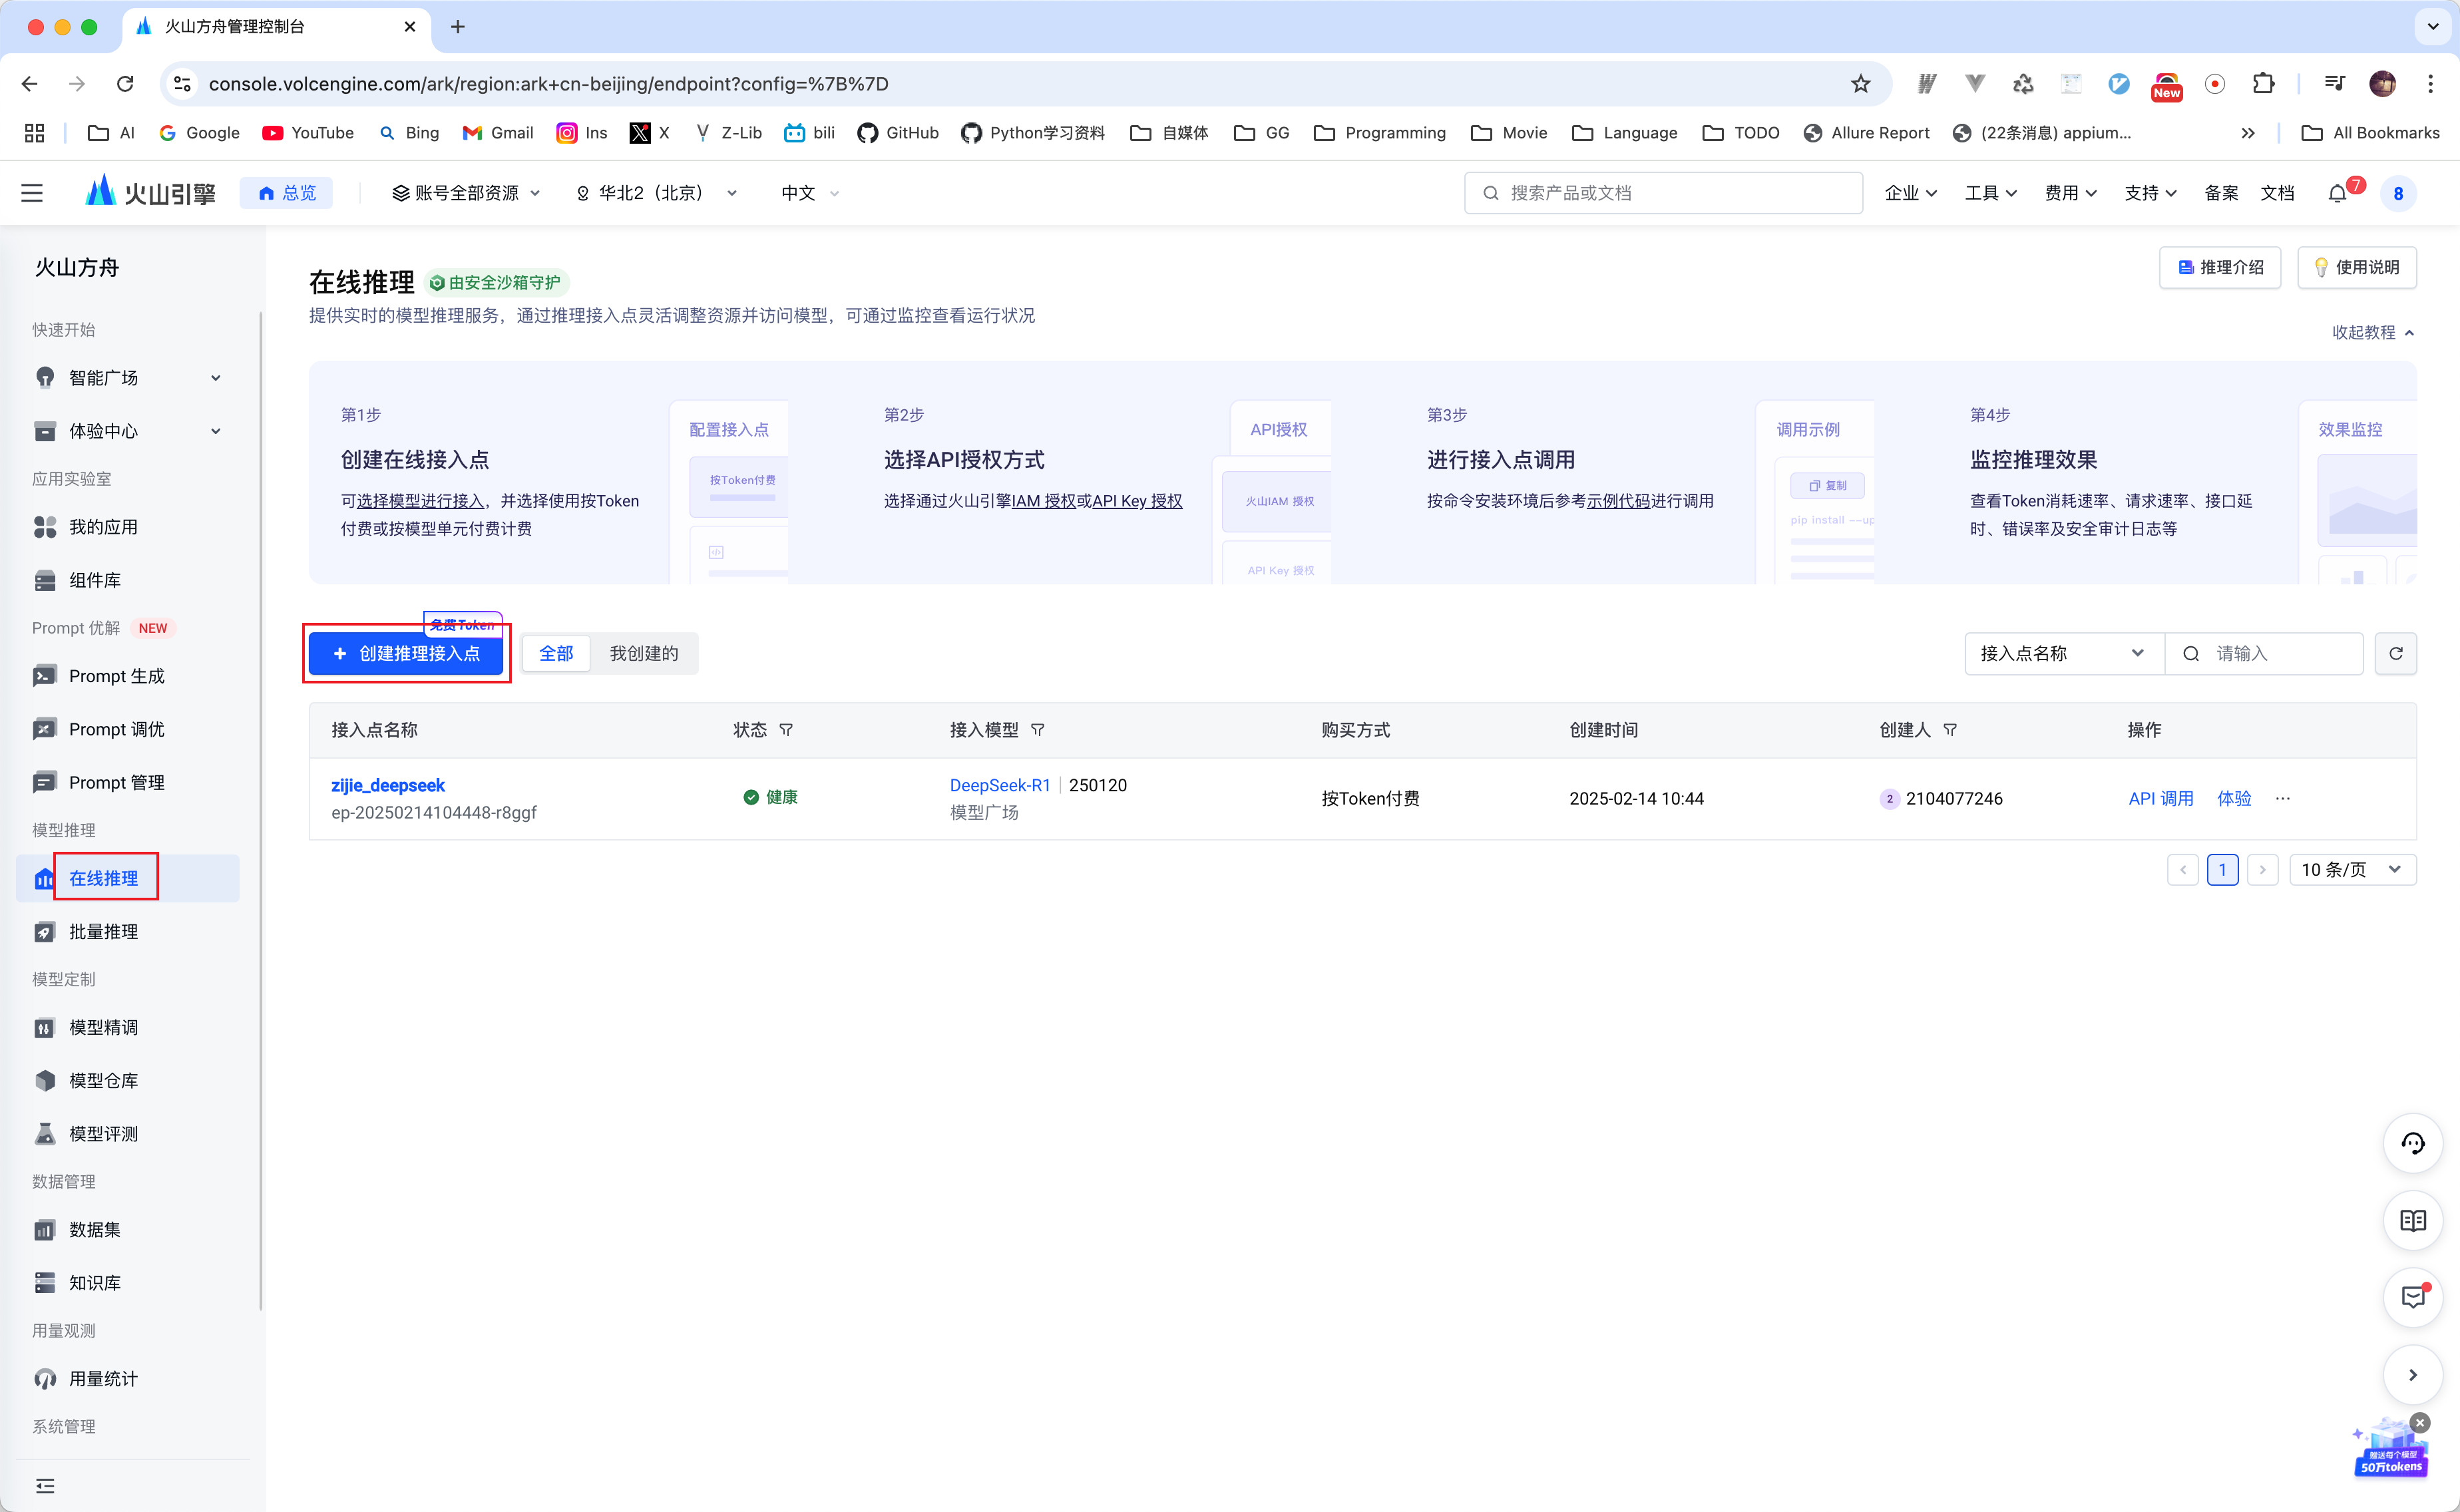Refresh the endpoint list with the reload icon
The width and height of the screenshot is (2460, 1512).
[2396, 653]
